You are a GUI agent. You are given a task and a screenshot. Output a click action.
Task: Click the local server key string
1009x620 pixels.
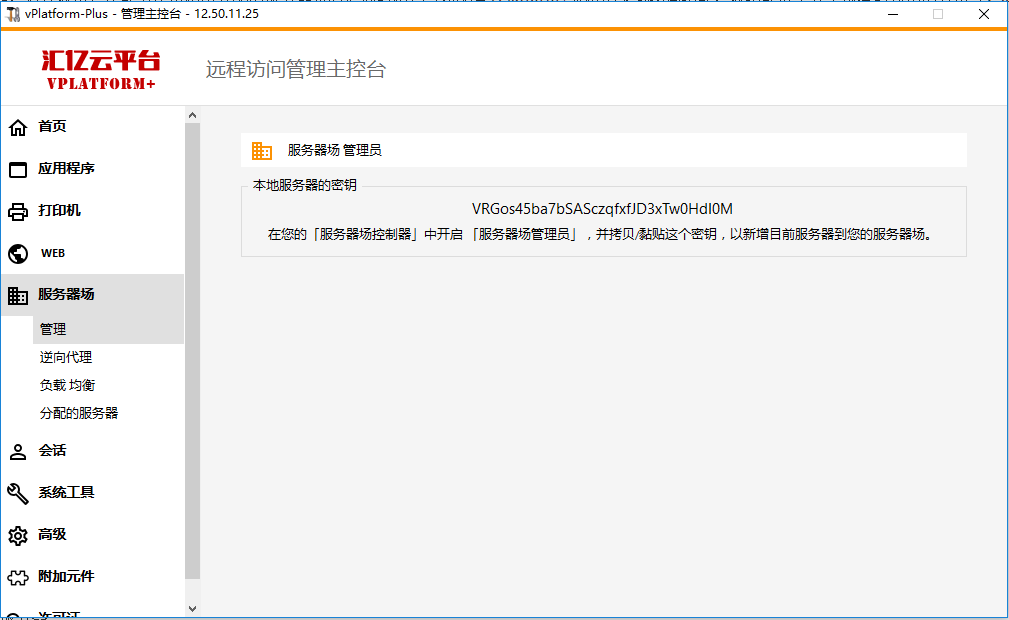602,209
